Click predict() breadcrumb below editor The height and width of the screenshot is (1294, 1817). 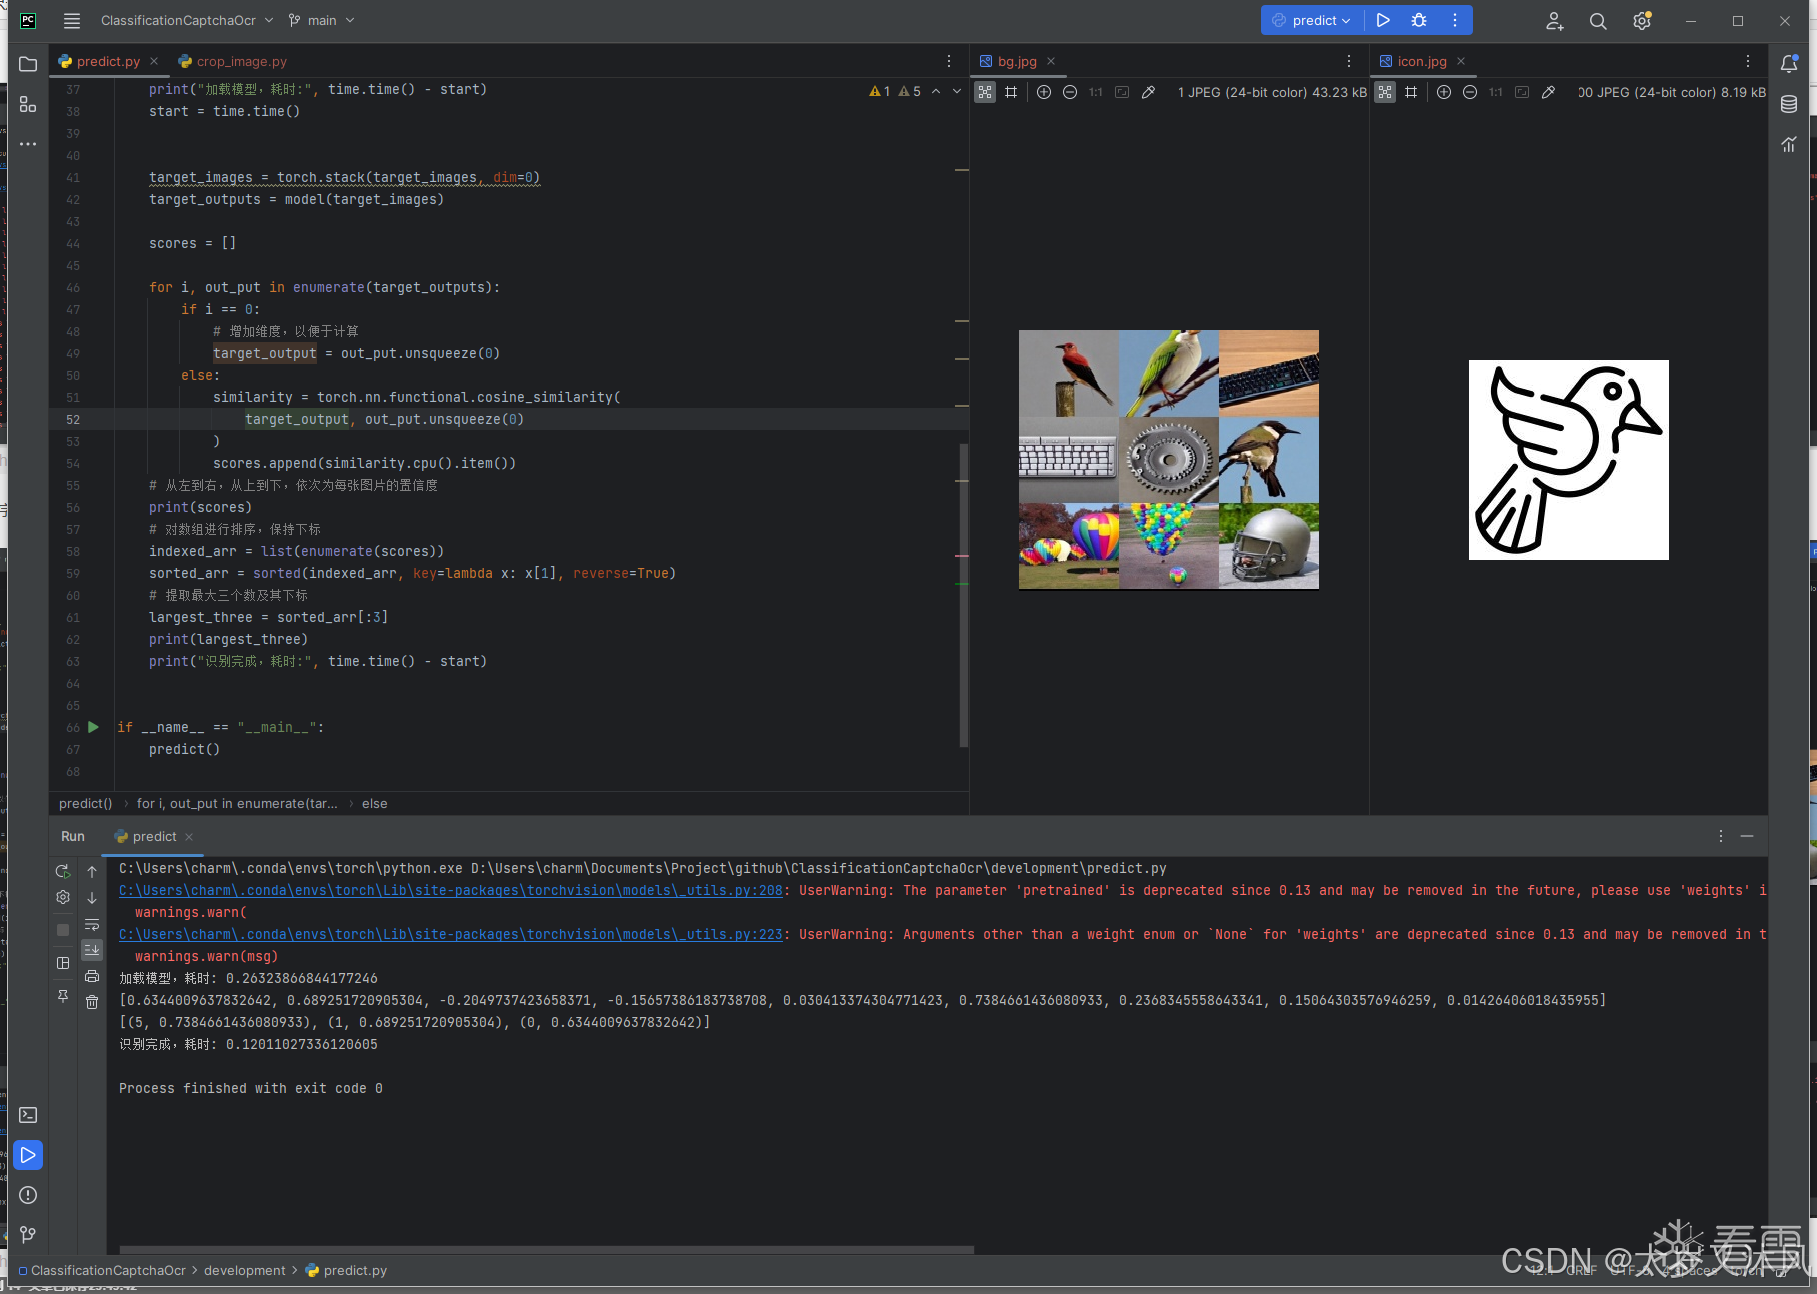click(x=85, y=803)
